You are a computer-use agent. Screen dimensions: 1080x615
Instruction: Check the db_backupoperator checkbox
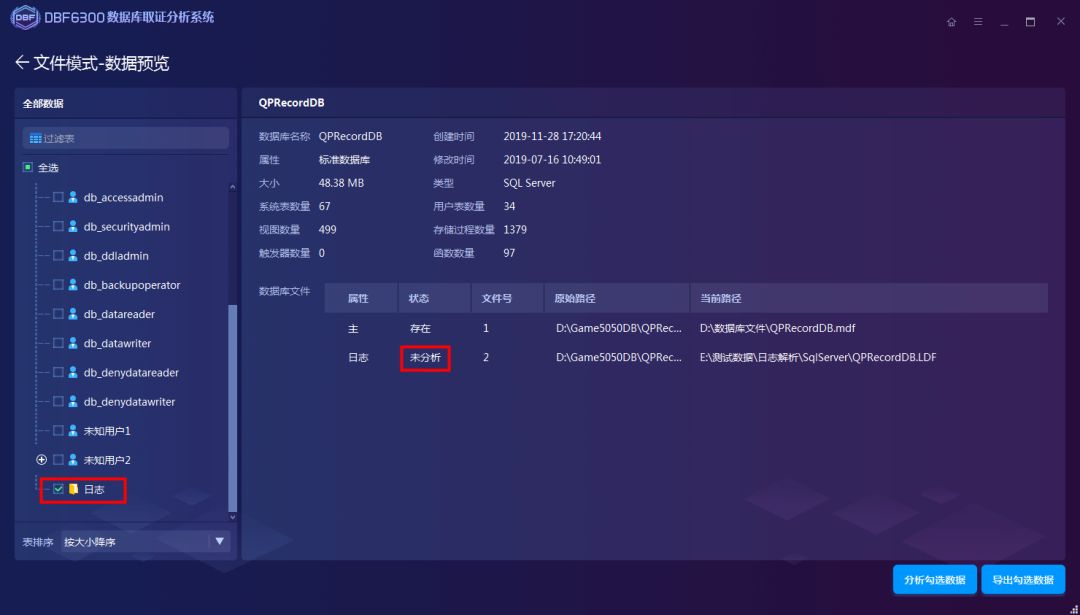(59, 285)
